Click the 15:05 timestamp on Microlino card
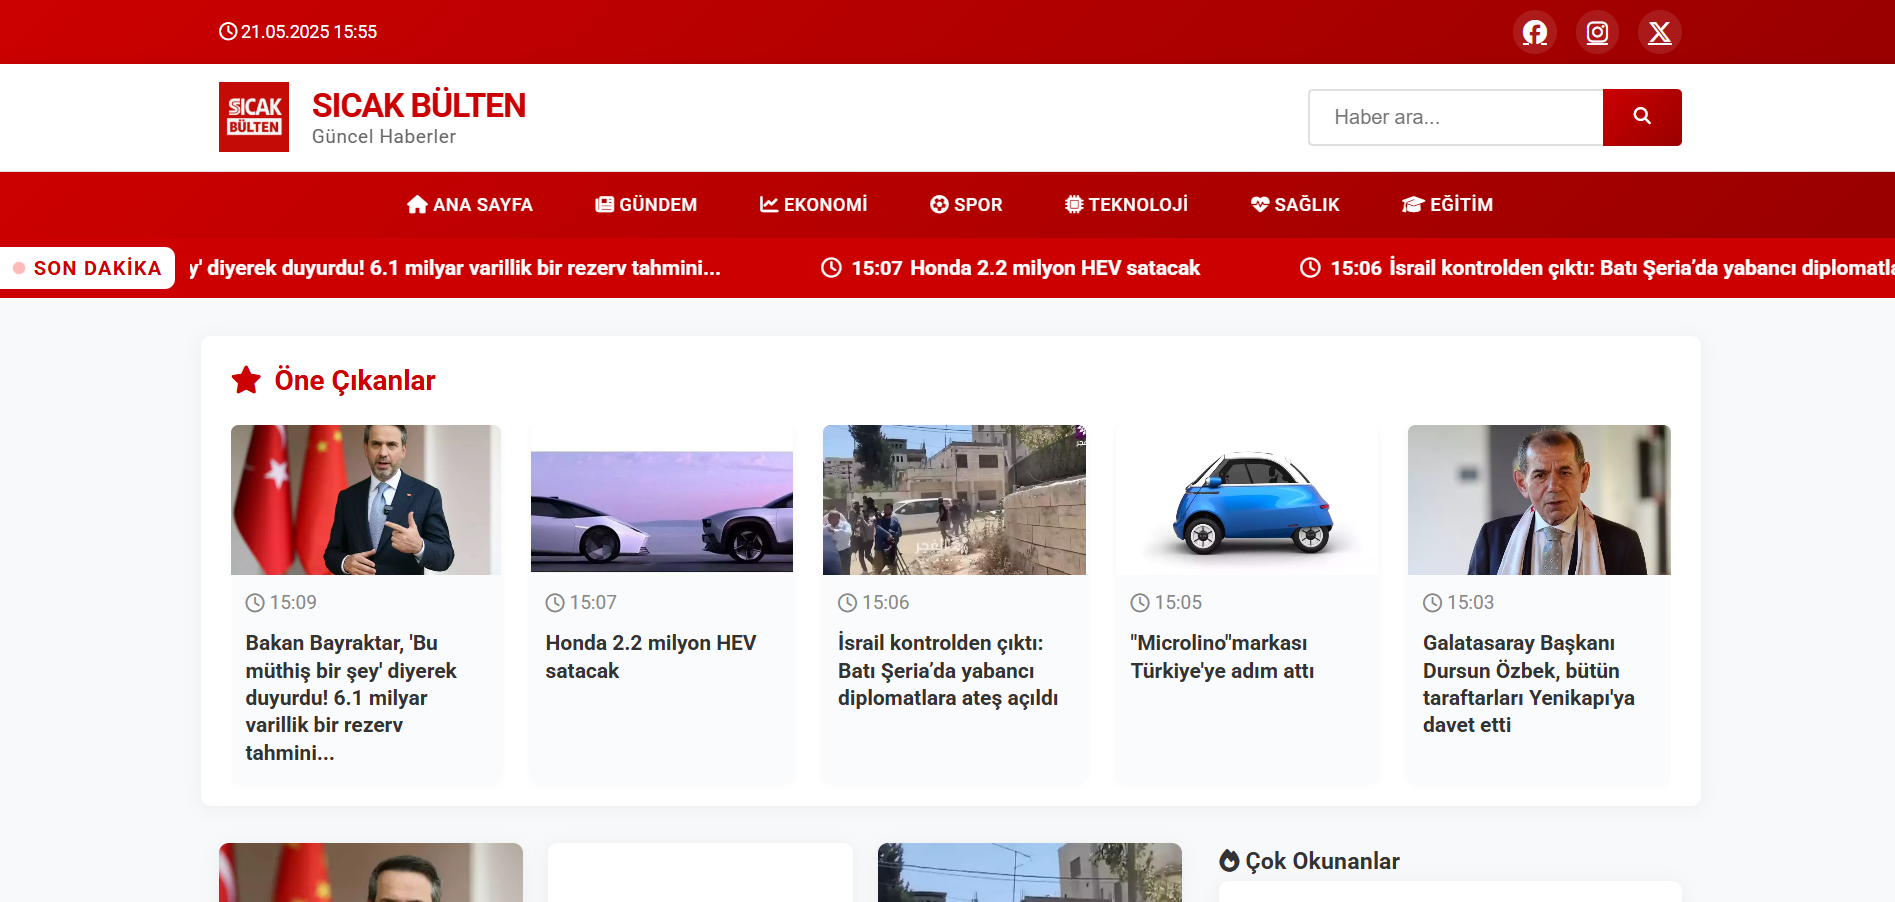The width and height of the screenshot is (1895, 902). (x=1166, y=603)
